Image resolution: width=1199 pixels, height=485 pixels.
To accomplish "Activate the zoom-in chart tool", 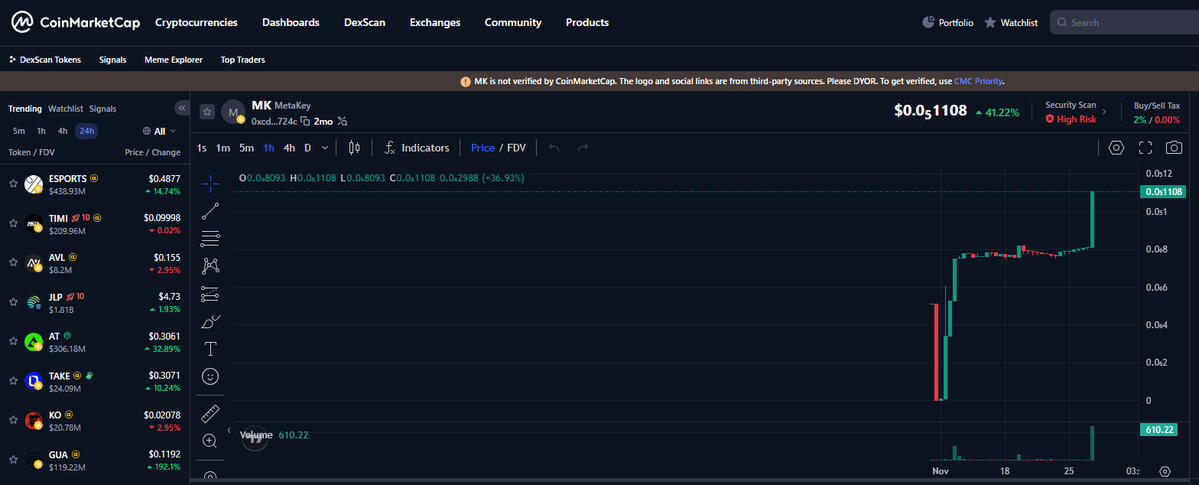I will (210, 441).
